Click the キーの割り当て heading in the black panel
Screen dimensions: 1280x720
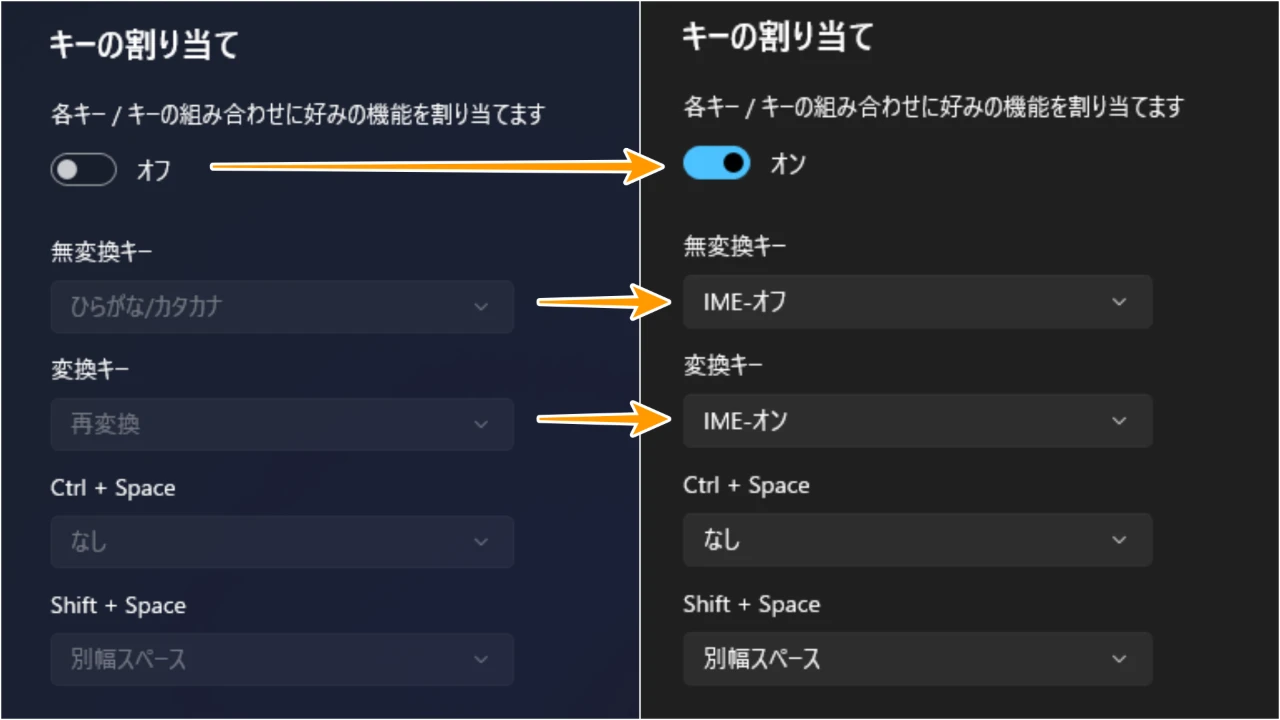click(x=777, y=38)
